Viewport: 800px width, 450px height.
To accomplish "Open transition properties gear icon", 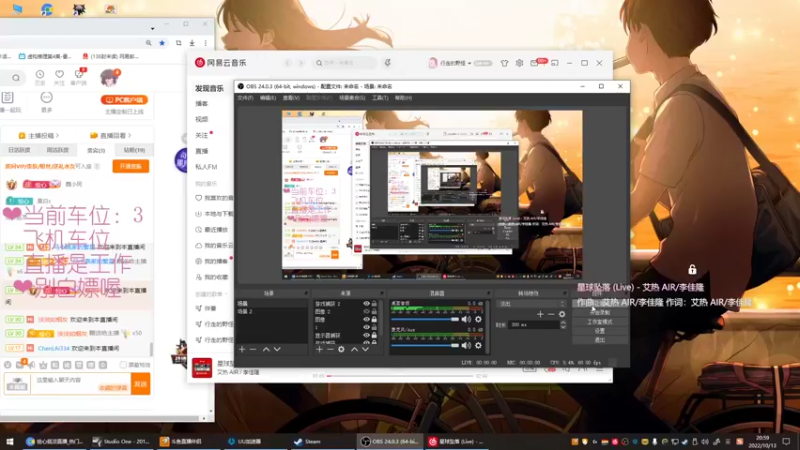I will [x=562, y=314].
